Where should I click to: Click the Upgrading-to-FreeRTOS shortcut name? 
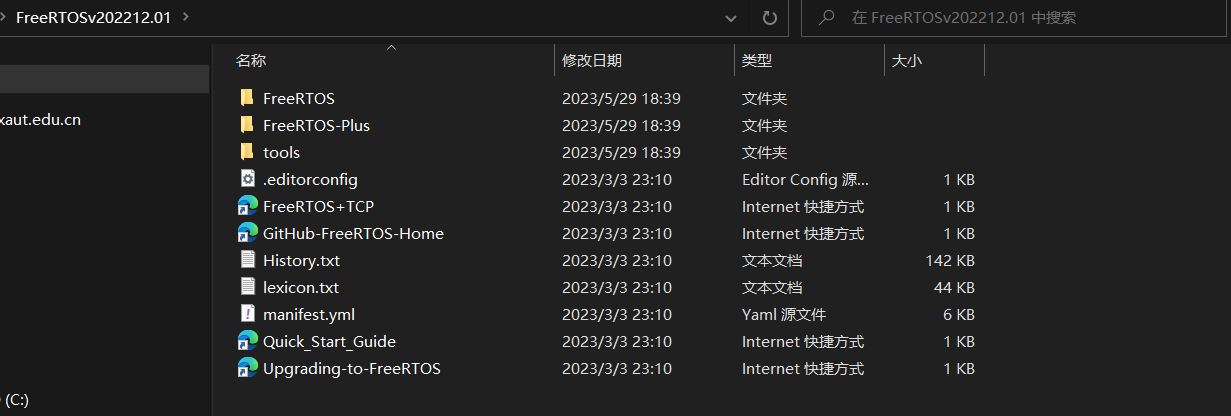tap(351, 368)
